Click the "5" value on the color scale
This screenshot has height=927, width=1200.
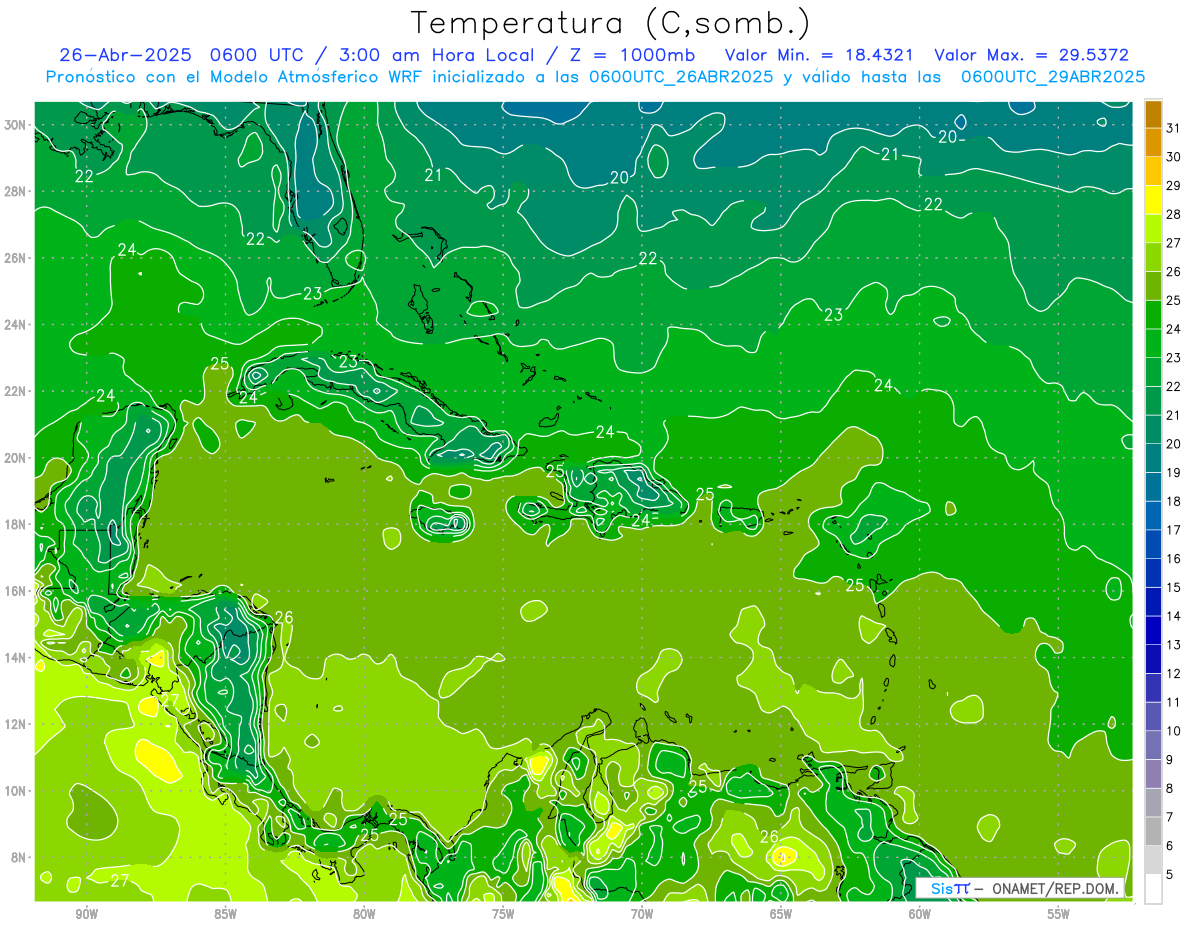(x=1171, y=876)
